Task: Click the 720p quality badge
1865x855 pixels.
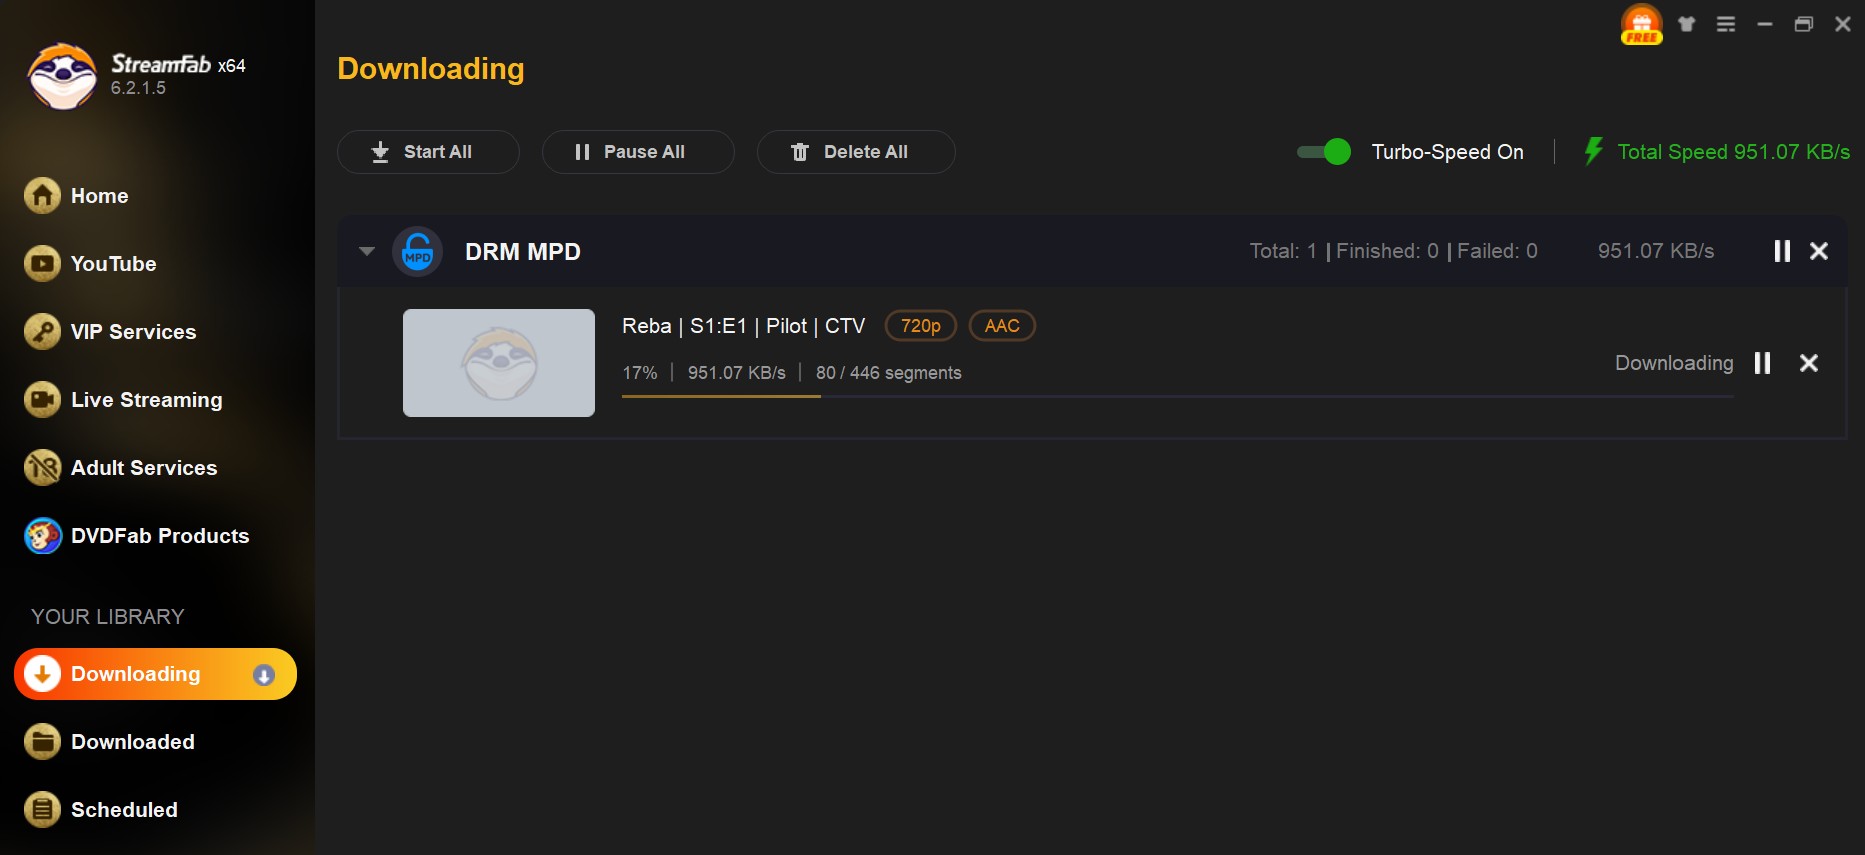Action: click(x=920, y=326)
